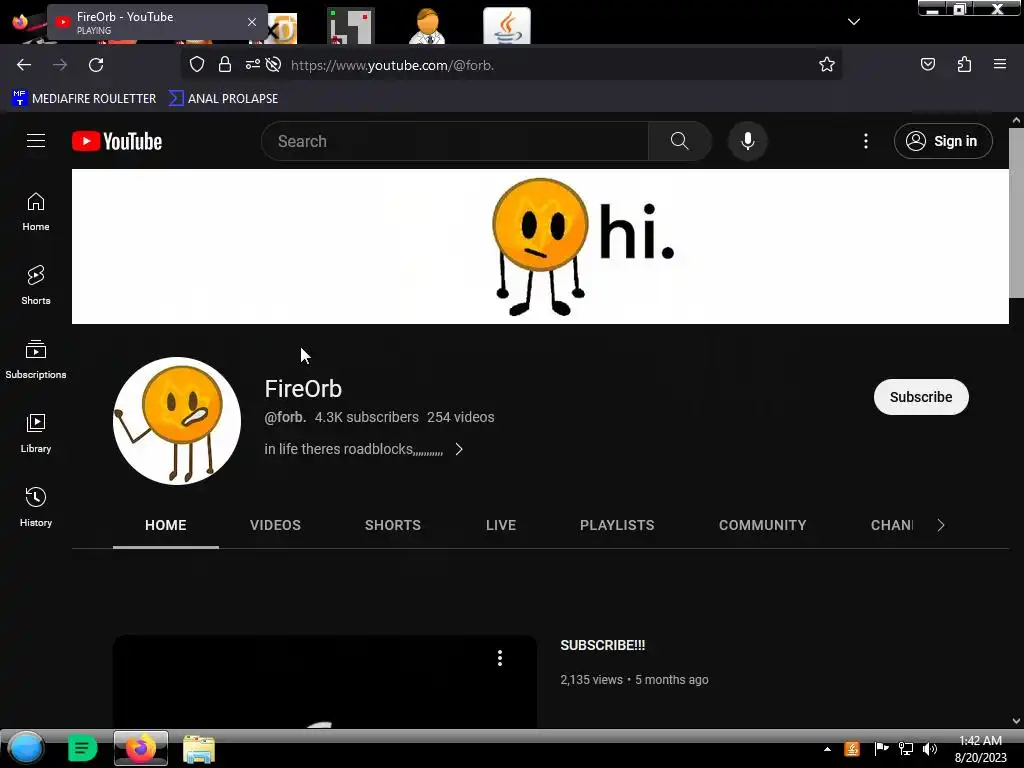Click Java update tray icon
1024x768 pixels.
tap(852, 749)
